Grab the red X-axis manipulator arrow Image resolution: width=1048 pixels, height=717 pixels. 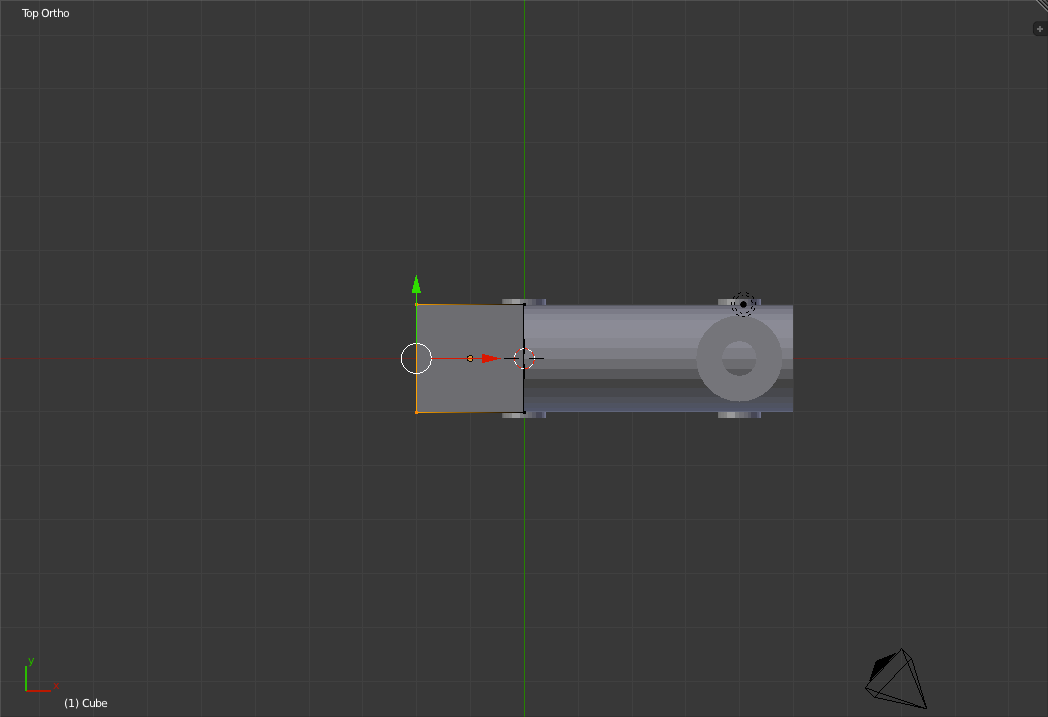491,359
